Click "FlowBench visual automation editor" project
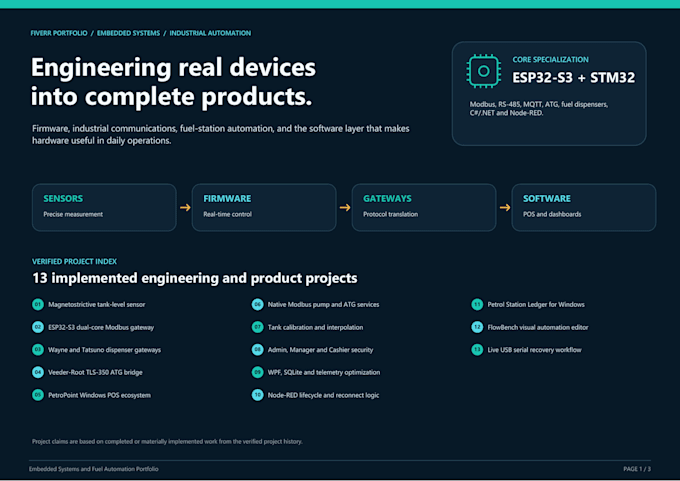680x481 pixels. (538, 327)
